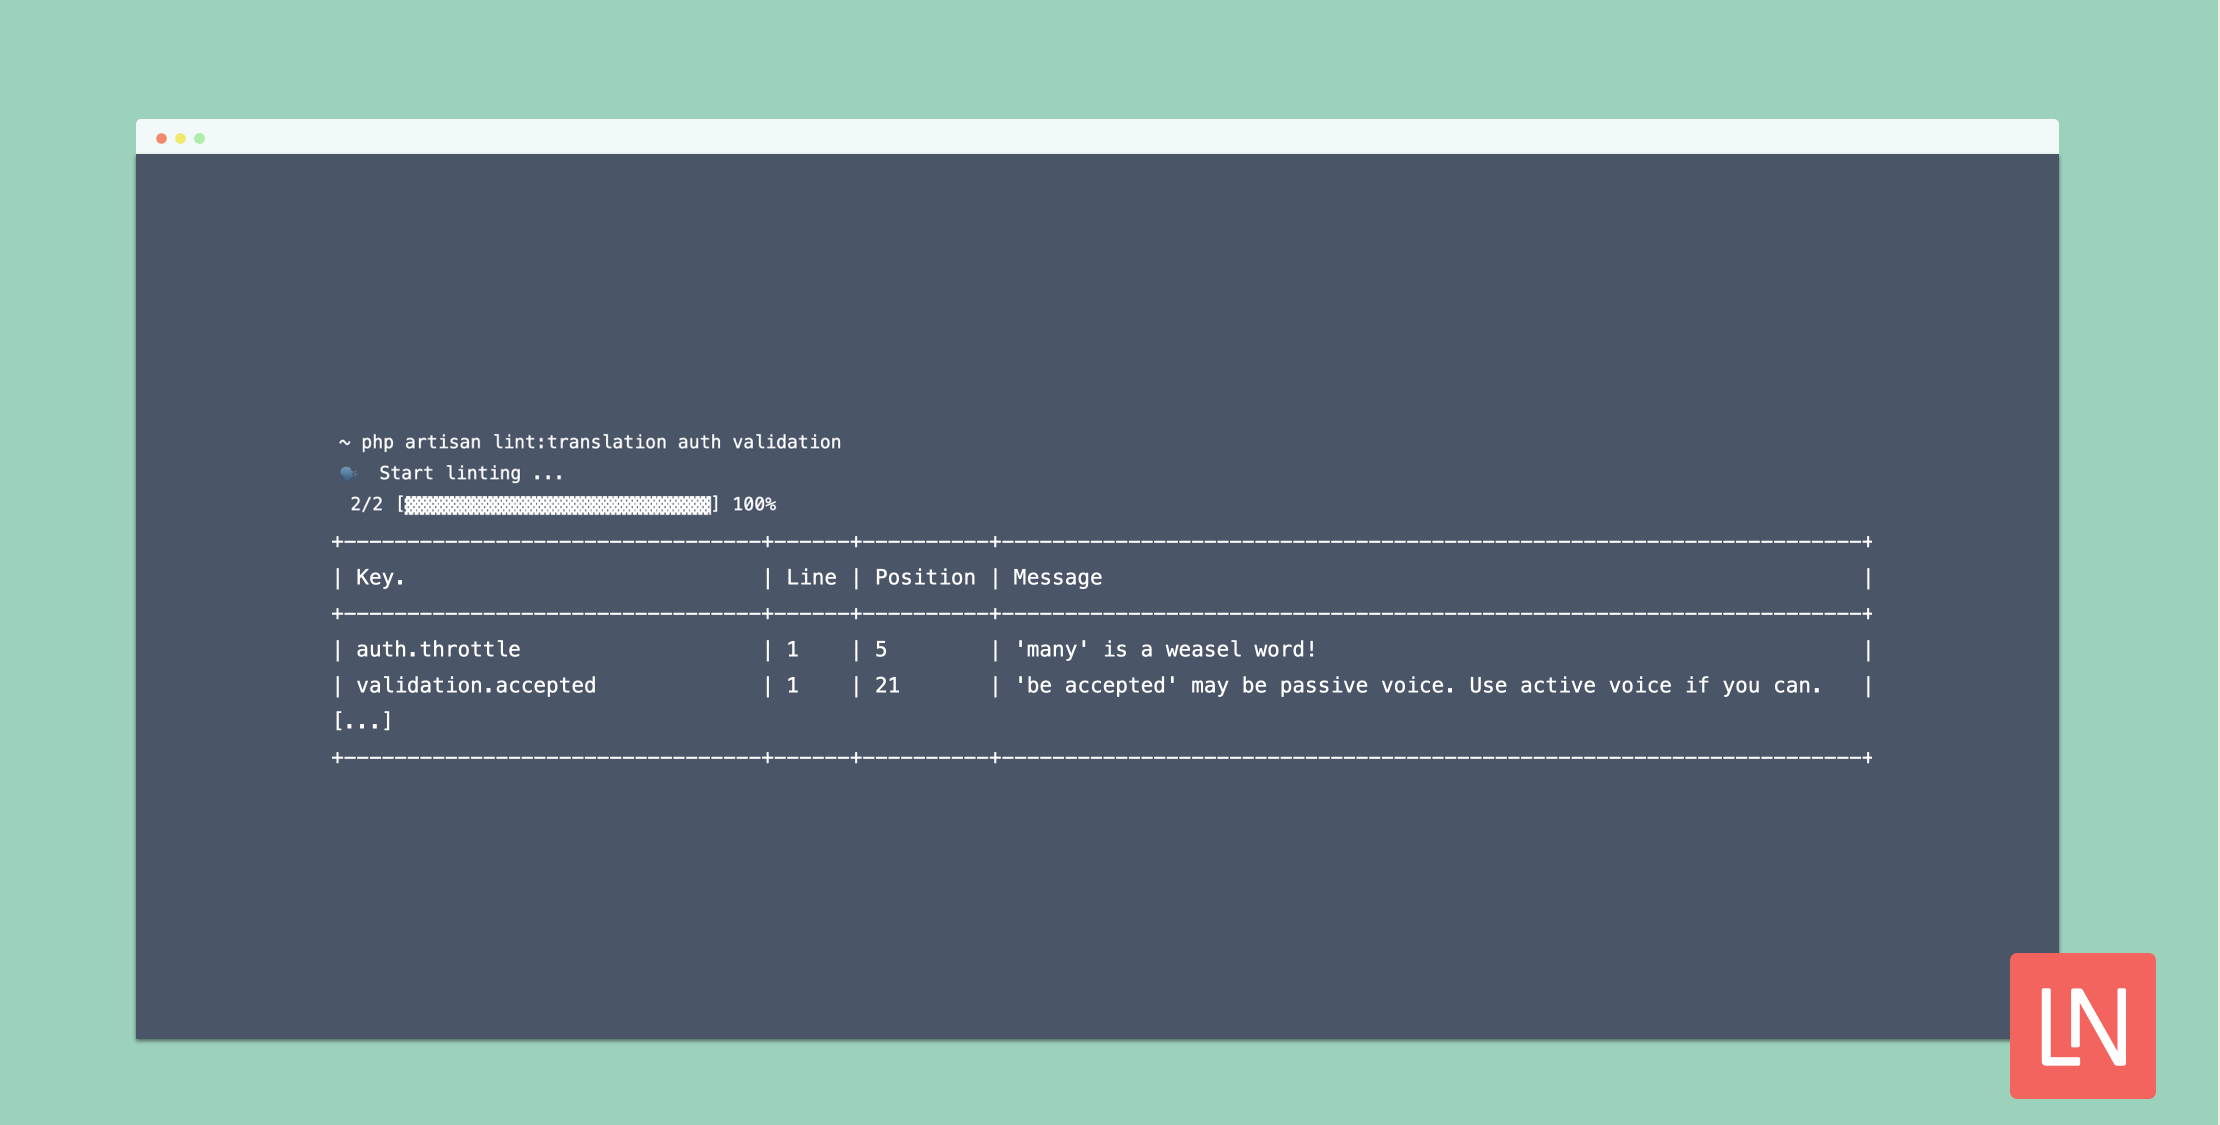Click the progress bar at 100%
Screen dimensions: 2220x1125
click(x=561, y=504)
